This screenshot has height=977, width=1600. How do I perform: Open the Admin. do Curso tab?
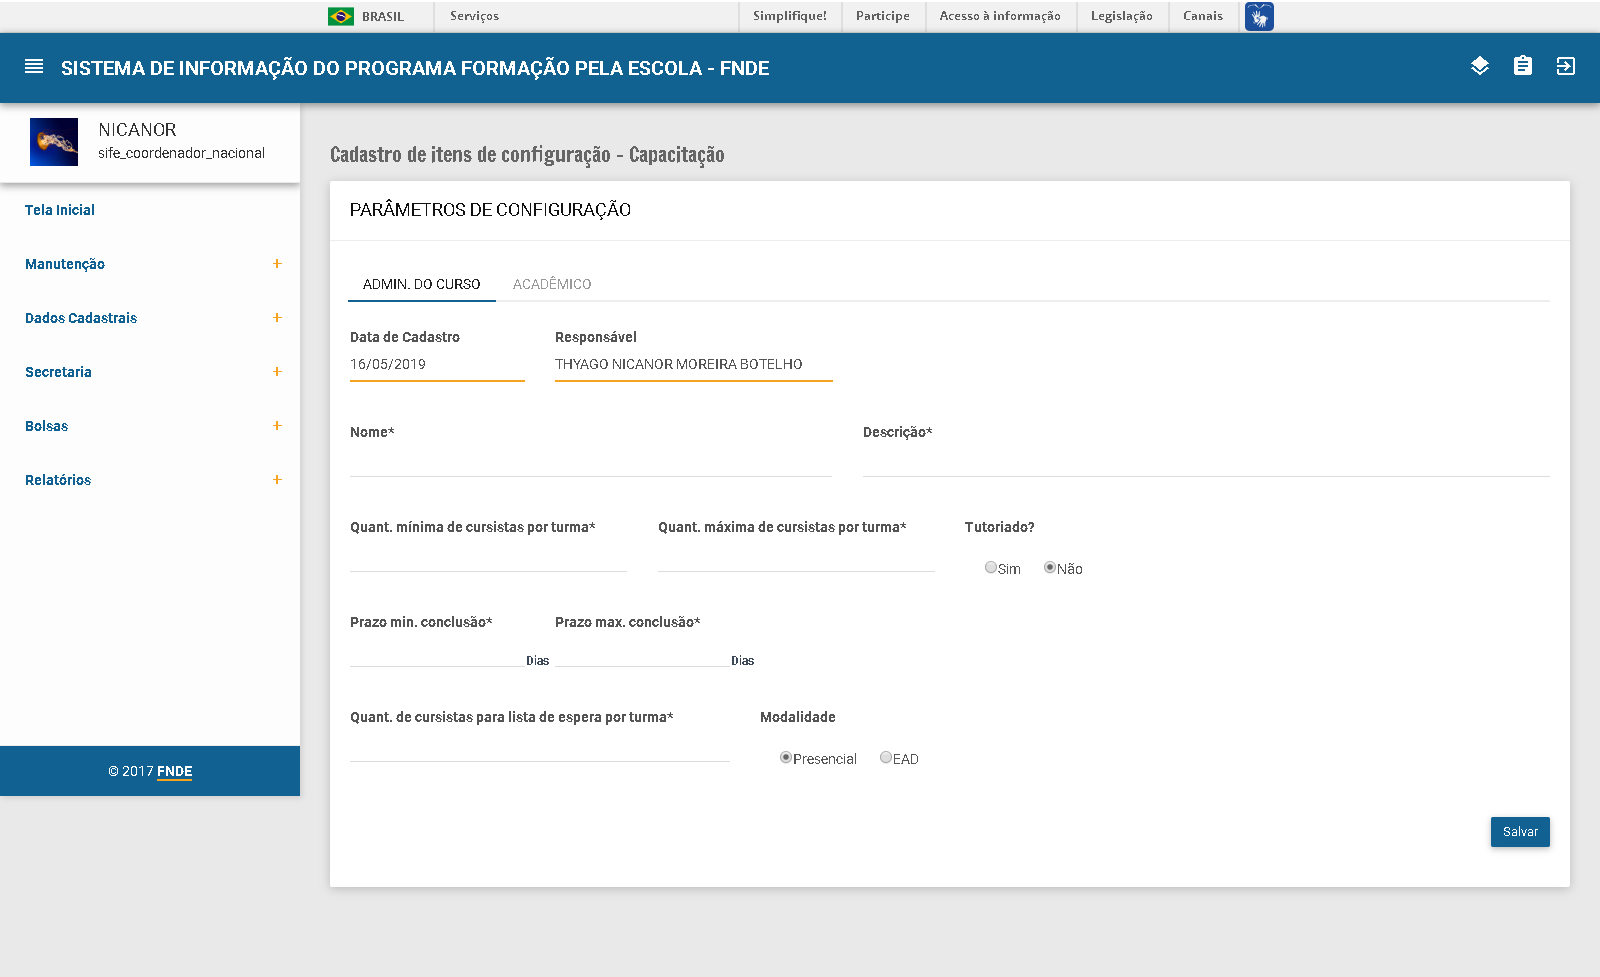(x=421, y=284)
